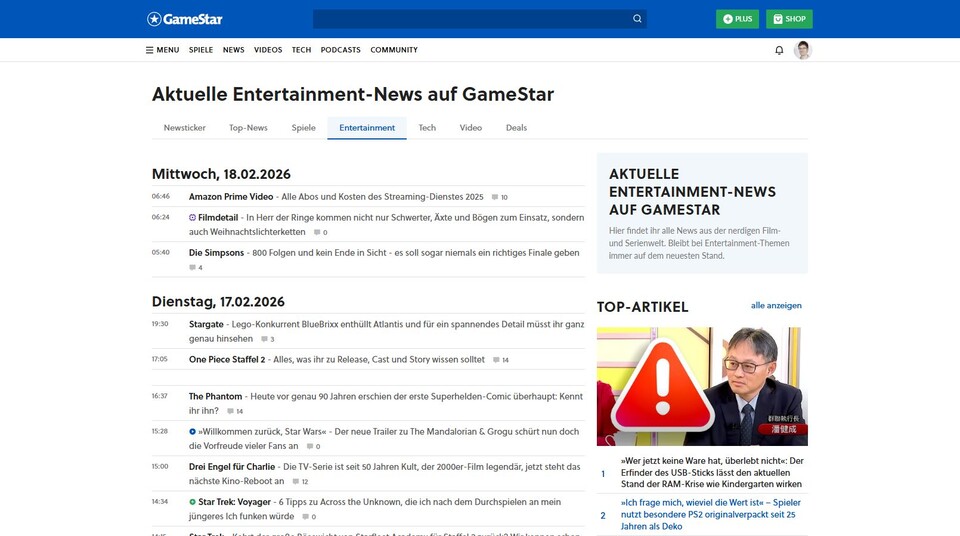Open the user profile avatar

tap(802, 50)
